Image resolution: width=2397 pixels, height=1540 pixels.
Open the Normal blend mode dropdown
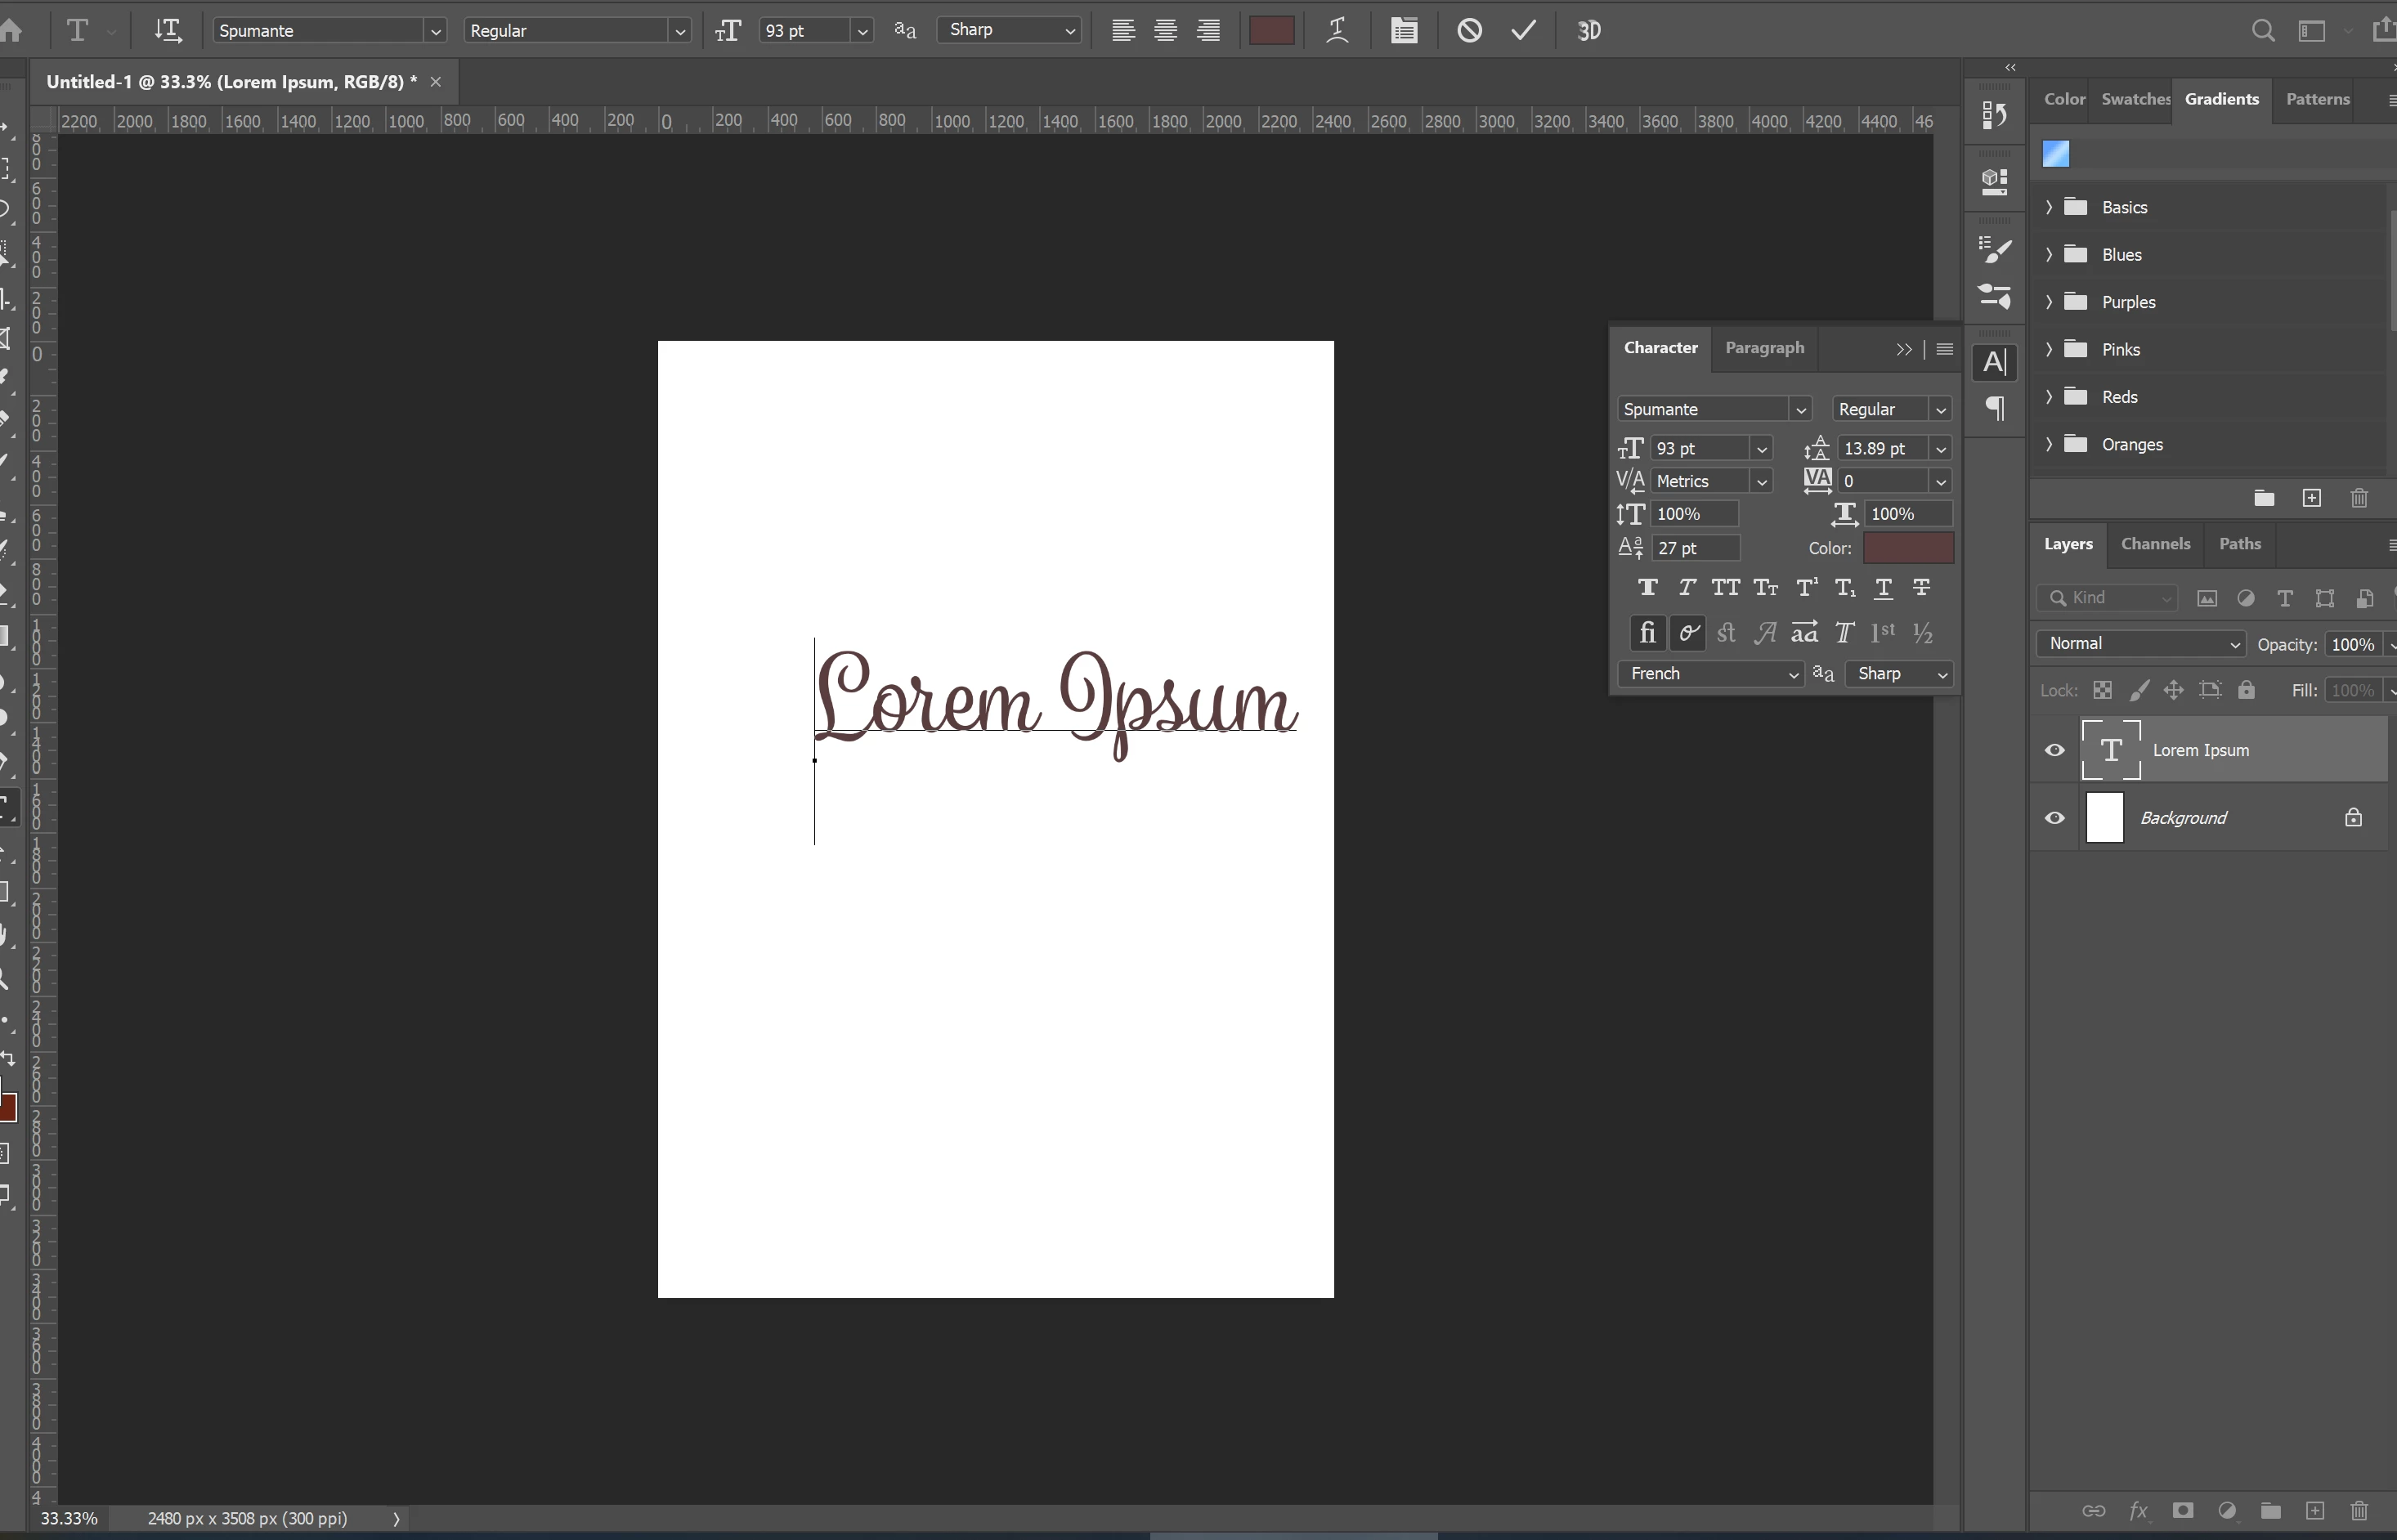[2141, 644]
